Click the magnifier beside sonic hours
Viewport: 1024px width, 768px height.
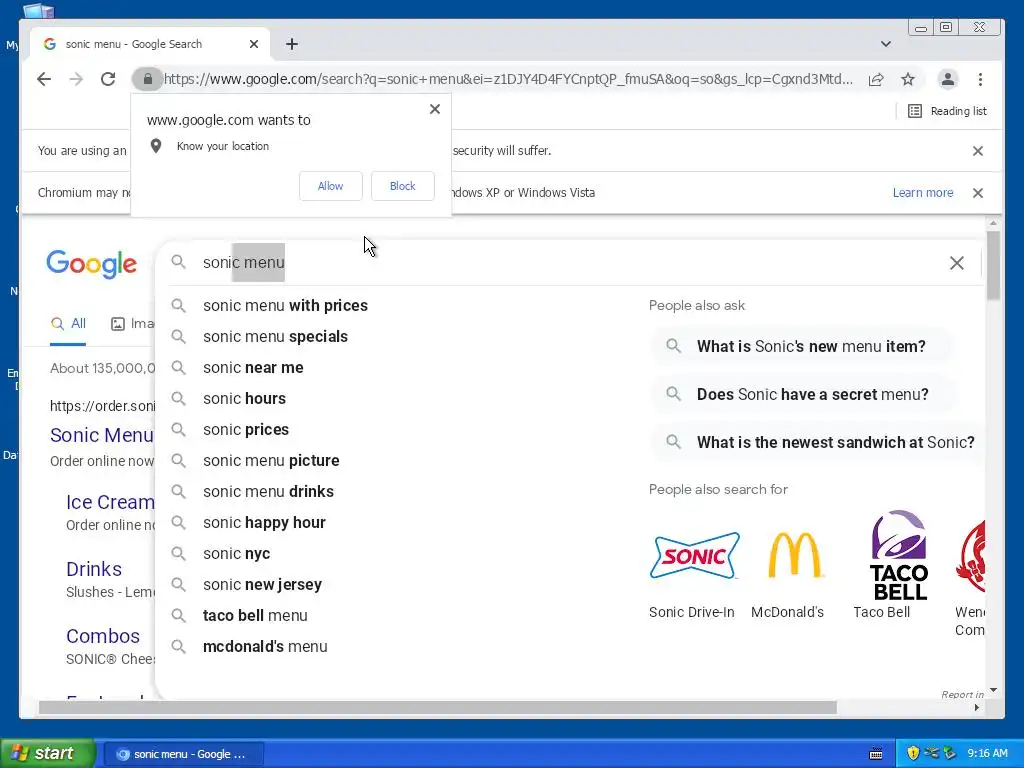click(x=178, y=398)
